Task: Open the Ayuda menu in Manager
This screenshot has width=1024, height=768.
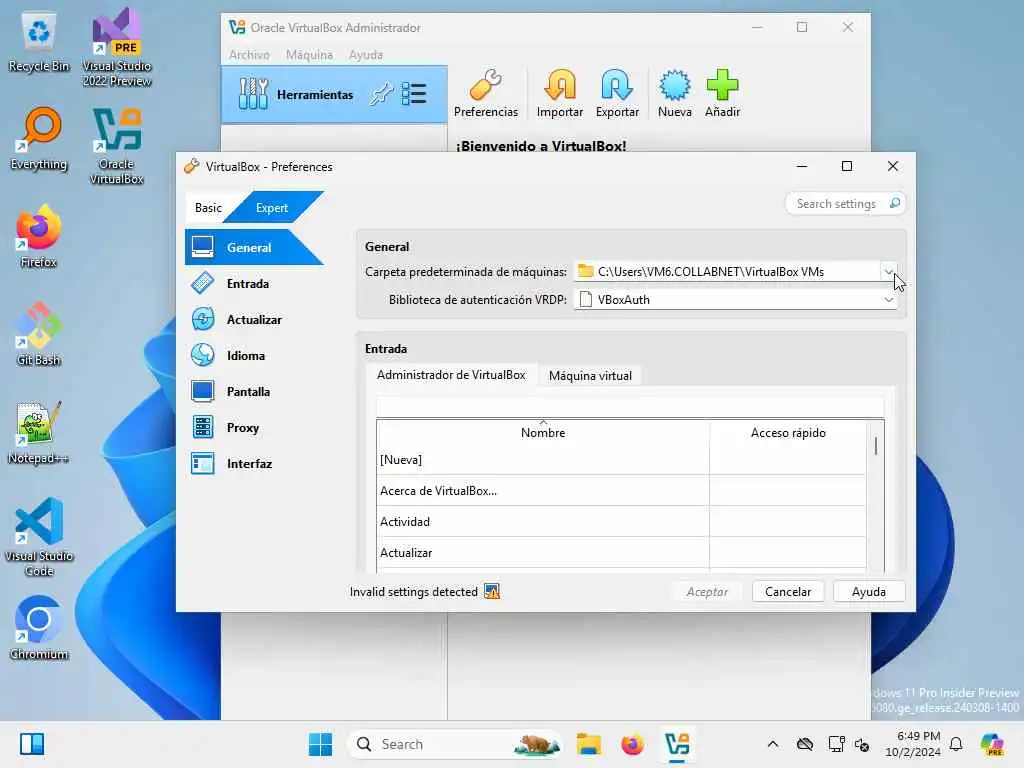Action: 366,55
